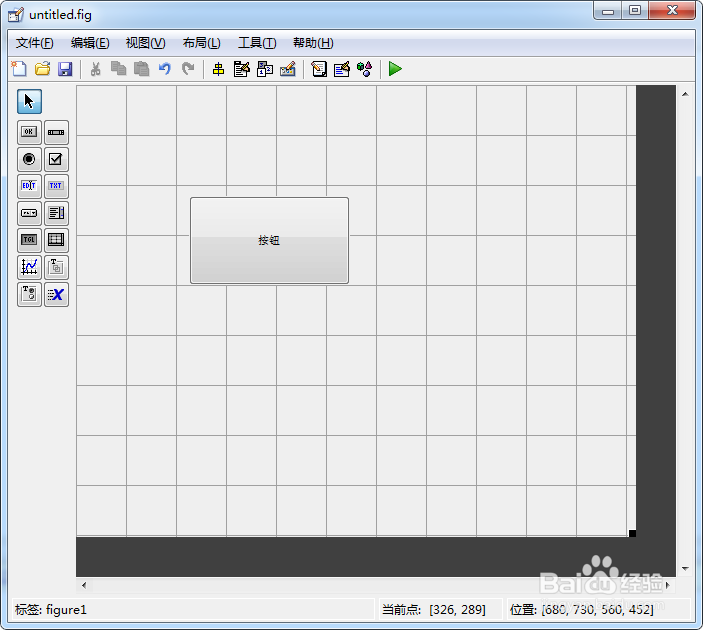This screenshot has width=703, height=630.
Task: Pick the Listbox component
Action: point(56,213)
